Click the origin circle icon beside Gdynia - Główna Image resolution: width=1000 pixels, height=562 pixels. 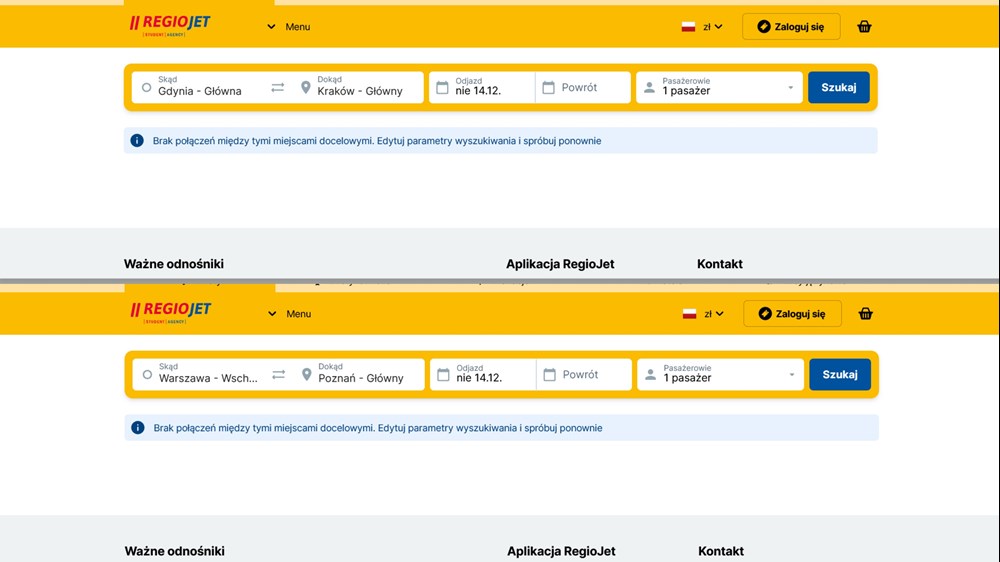point(146,88)
